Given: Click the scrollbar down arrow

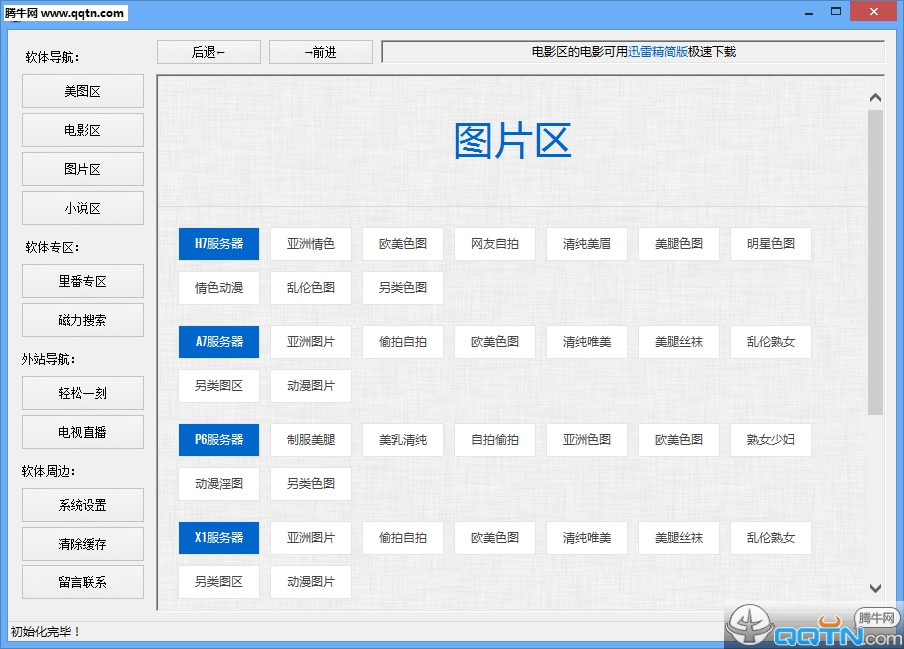Looking at the screenshot, I should point(875,588).
